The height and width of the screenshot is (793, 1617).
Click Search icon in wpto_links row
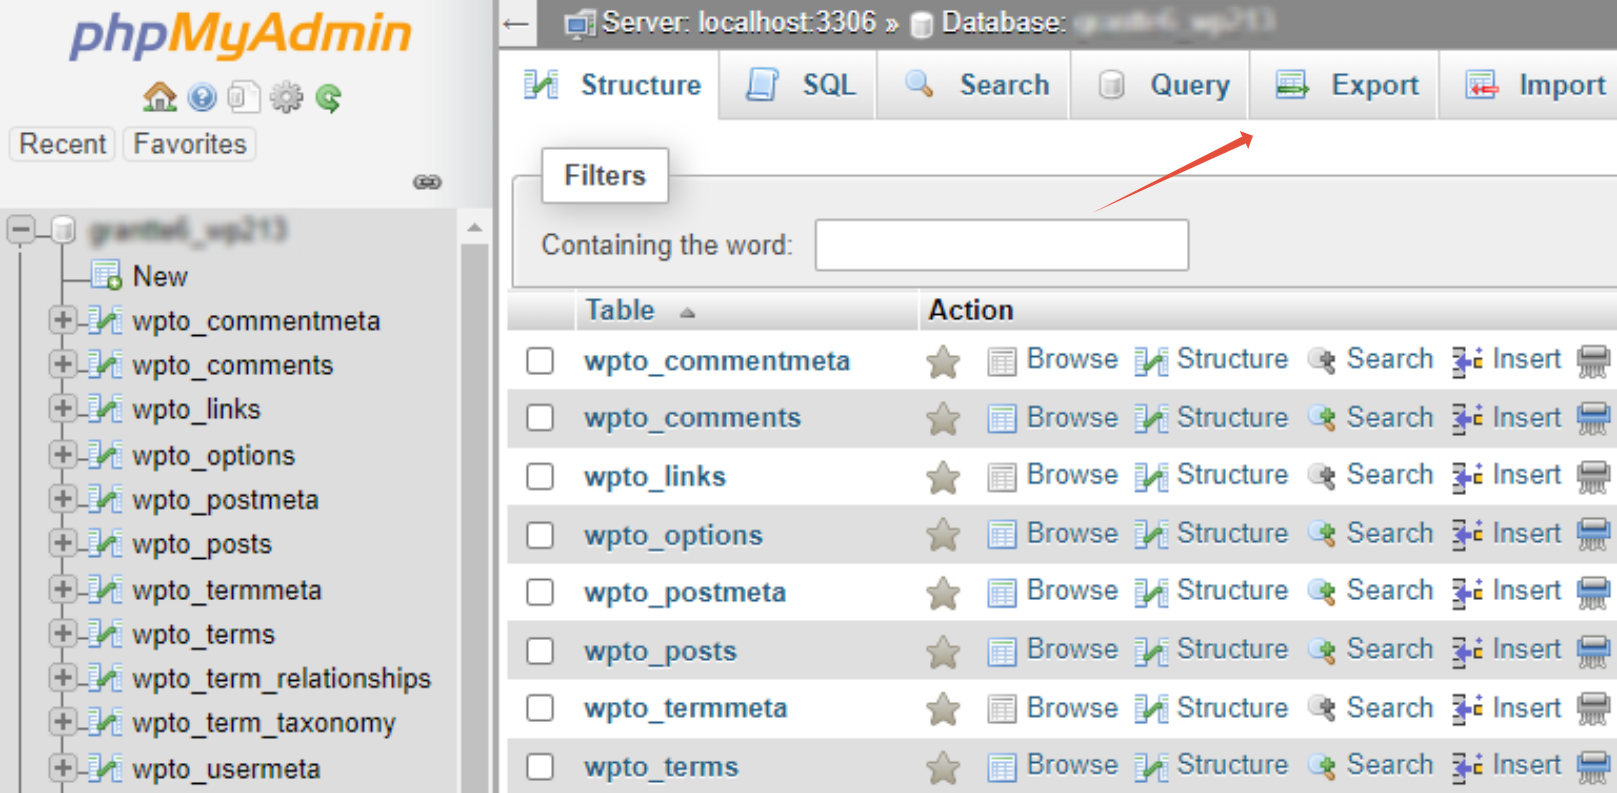point(1322,477)
